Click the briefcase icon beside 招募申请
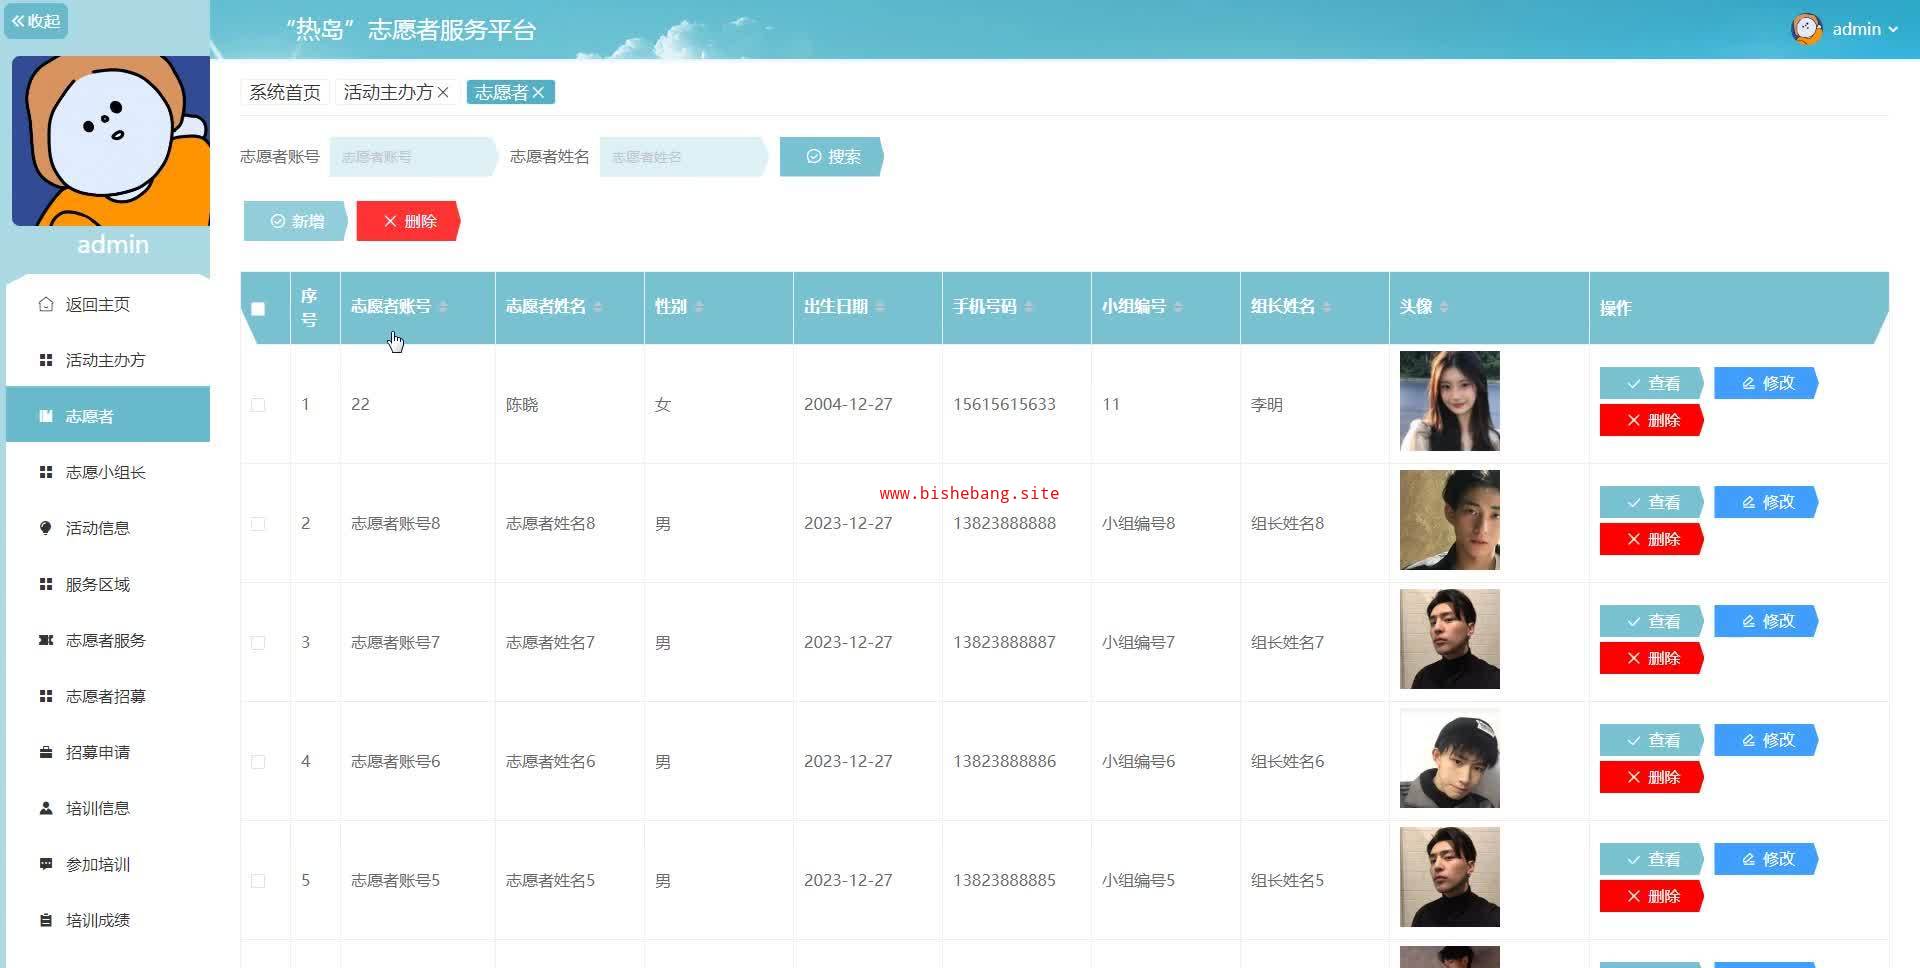 [46, 752]
